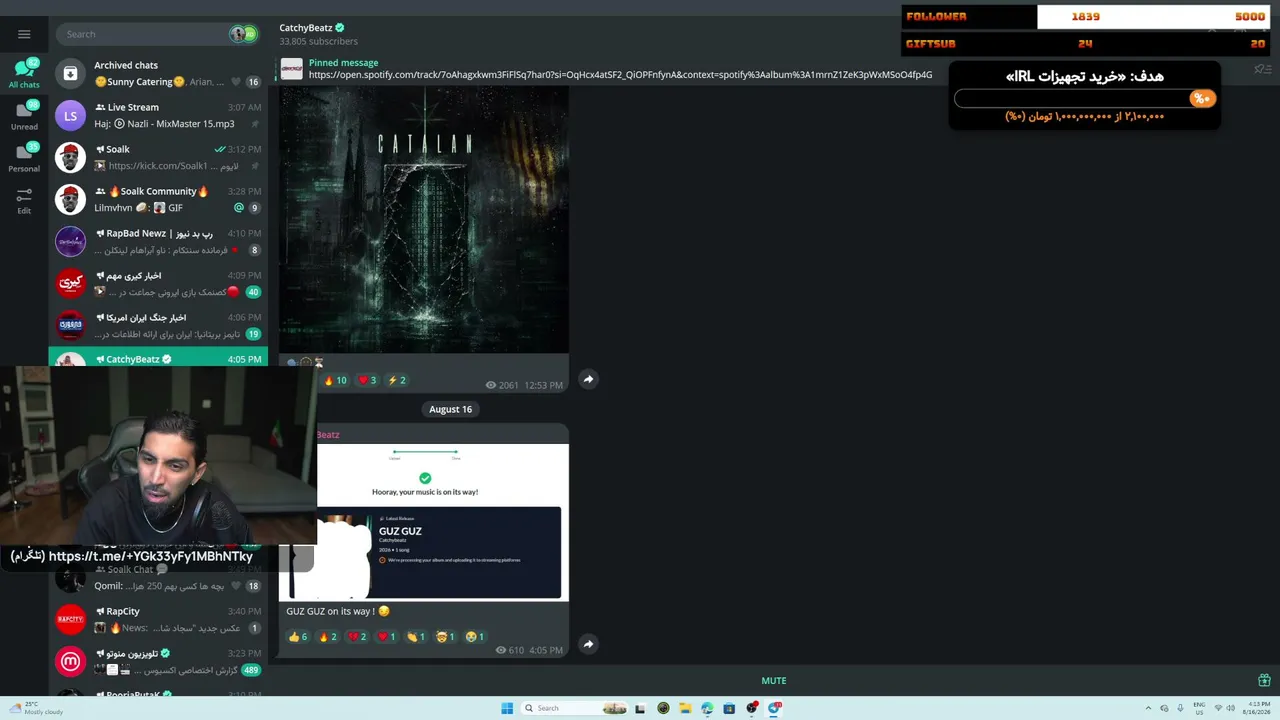The height and width of the screenshot is (720, 1280).
Task: Click the taskbar microphone tray icon
Action: [x=1180, y=708]
